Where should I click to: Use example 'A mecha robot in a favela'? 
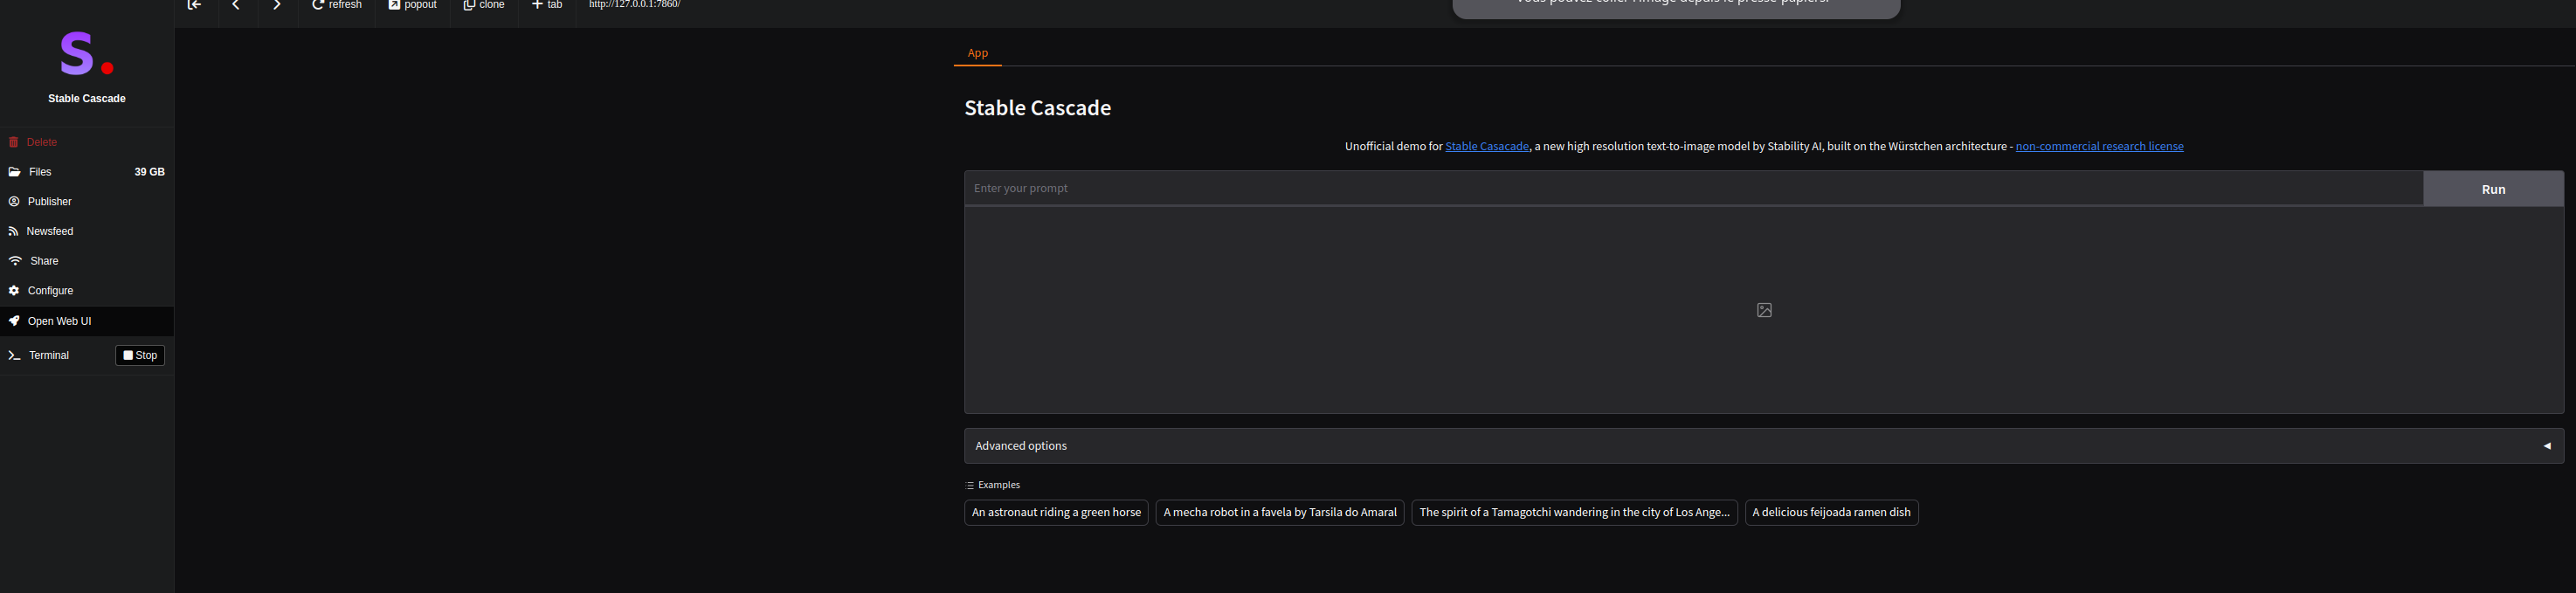click(1280, 513)
